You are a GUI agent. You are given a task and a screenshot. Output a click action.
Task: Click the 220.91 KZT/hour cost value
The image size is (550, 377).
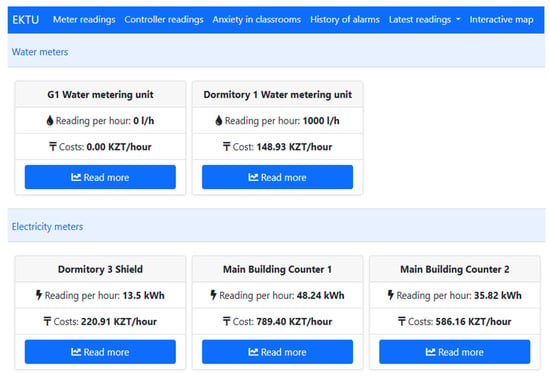pyautogui.click(x=119, y=321)
